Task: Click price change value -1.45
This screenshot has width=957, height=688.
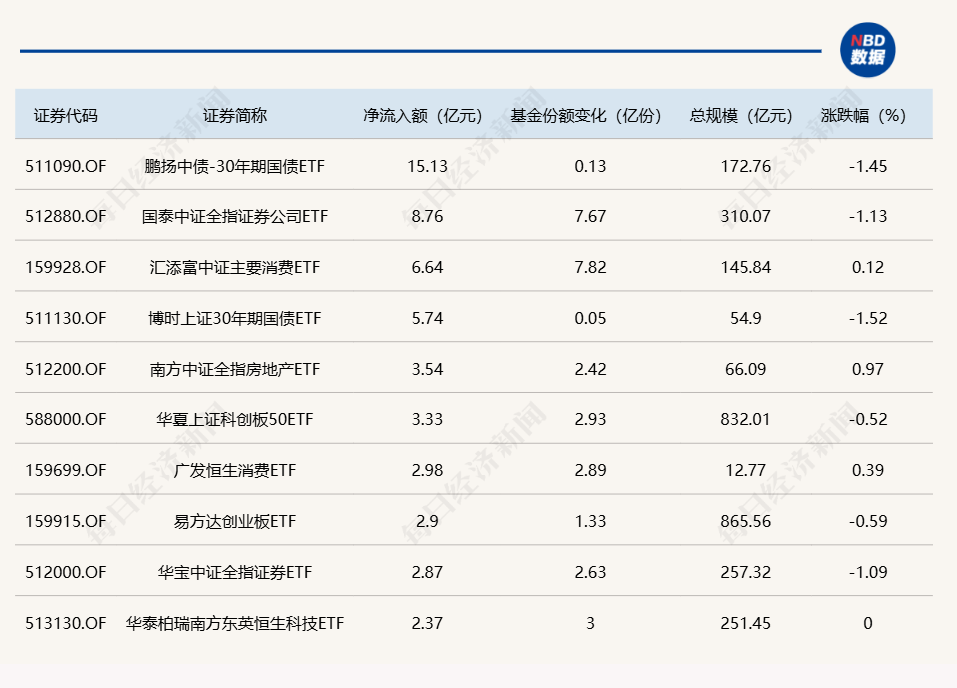Action: click(868, 166)
